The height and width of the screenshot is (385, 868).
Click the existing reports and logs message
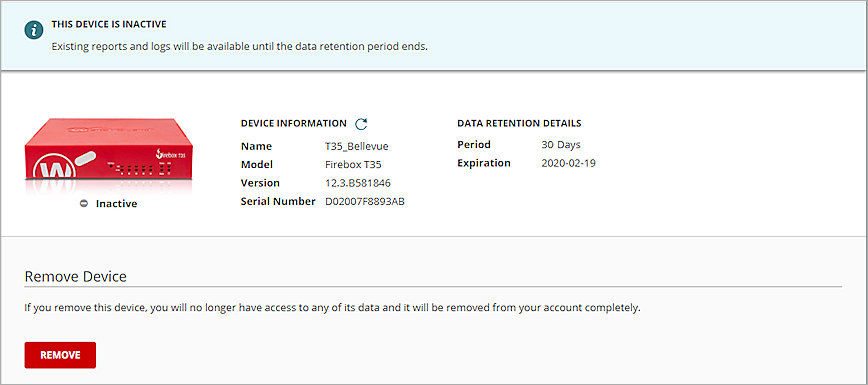240,47
